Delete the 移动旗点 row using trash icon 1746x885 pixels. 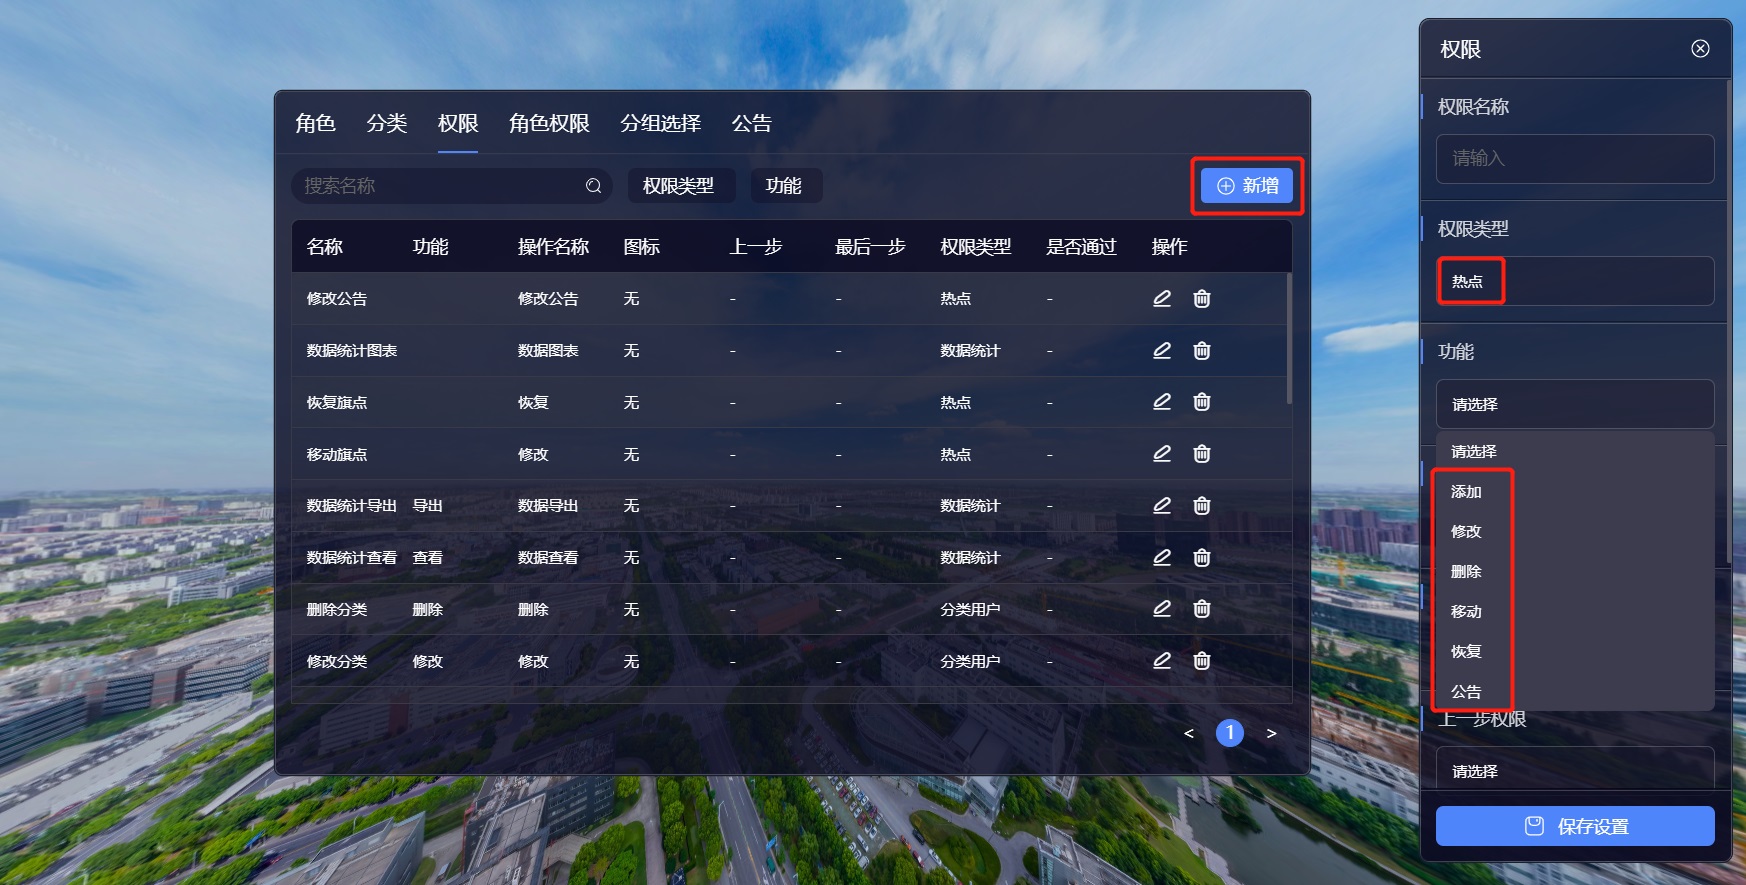[1202, 454]
